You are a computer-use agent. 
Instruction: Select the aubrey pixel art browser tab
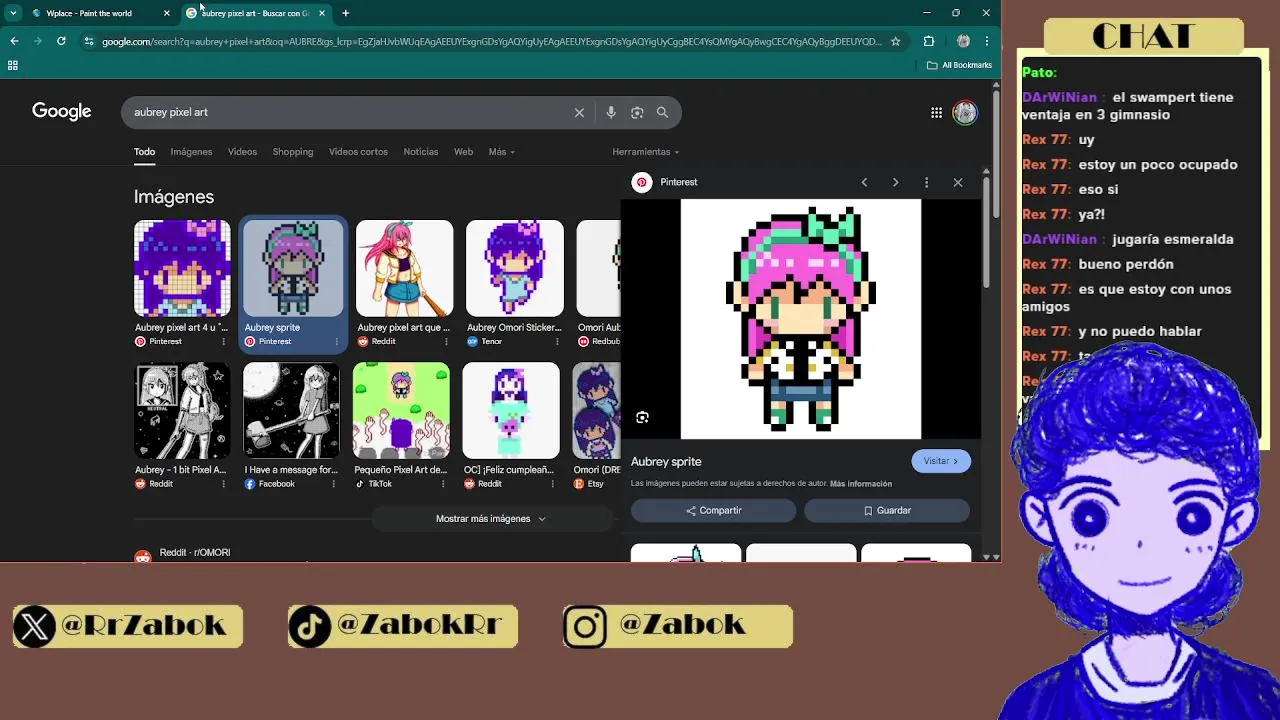click(x=256, y=13)
